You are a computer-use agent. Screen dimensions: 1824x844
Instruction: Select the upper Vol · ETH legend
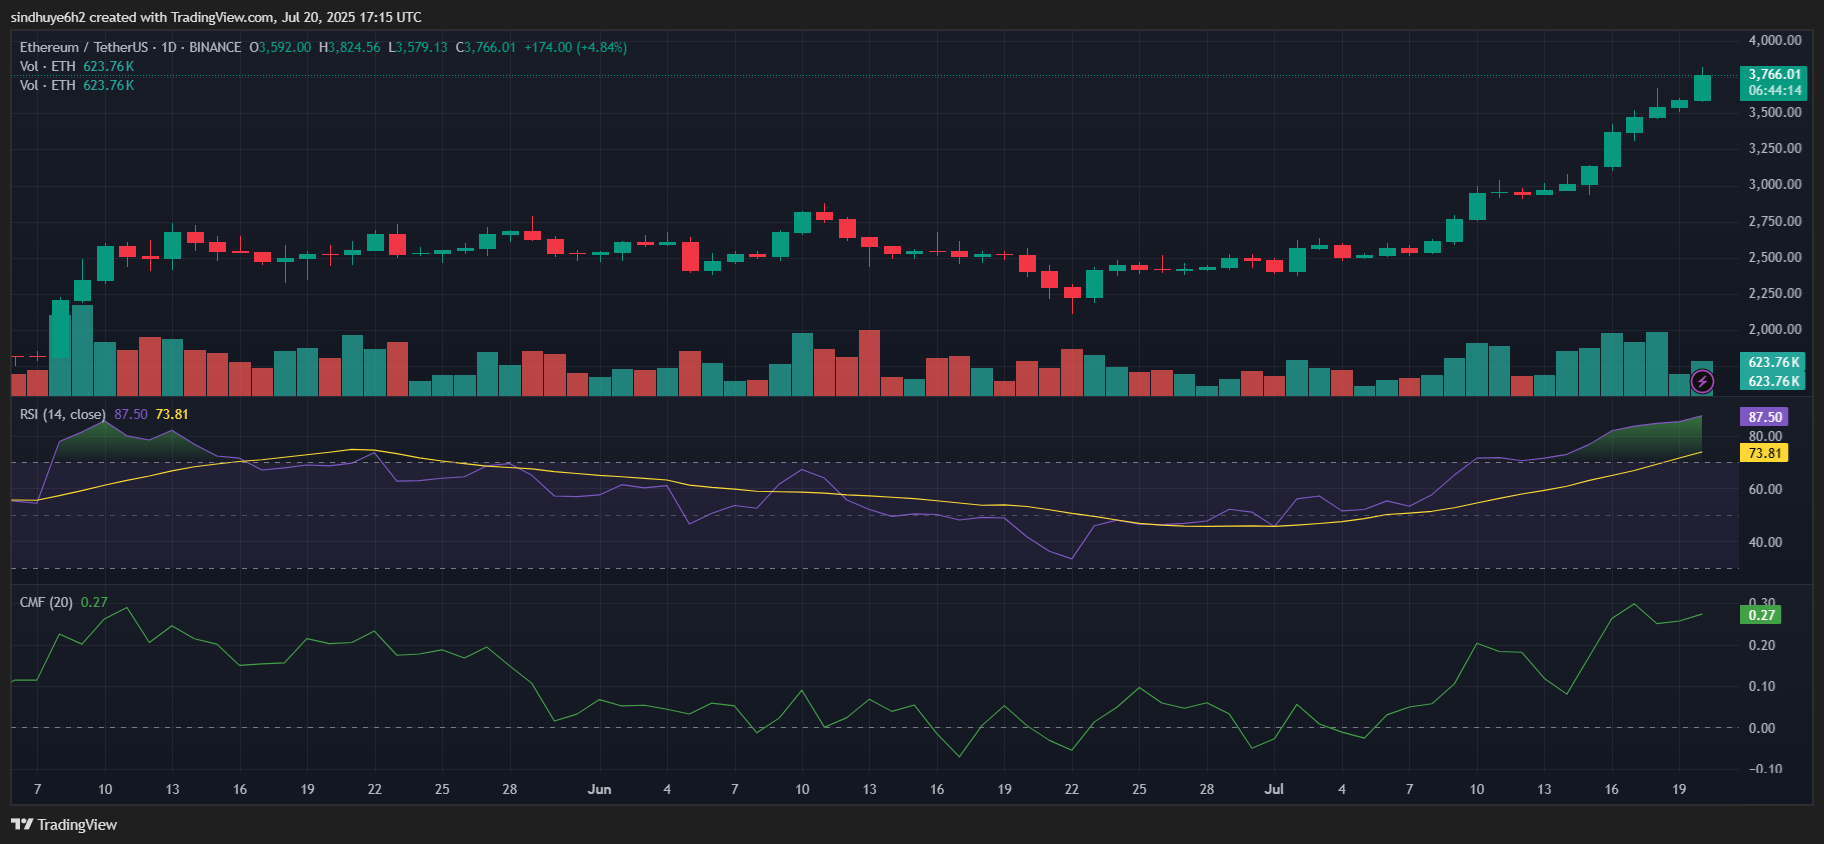[48, 66]
